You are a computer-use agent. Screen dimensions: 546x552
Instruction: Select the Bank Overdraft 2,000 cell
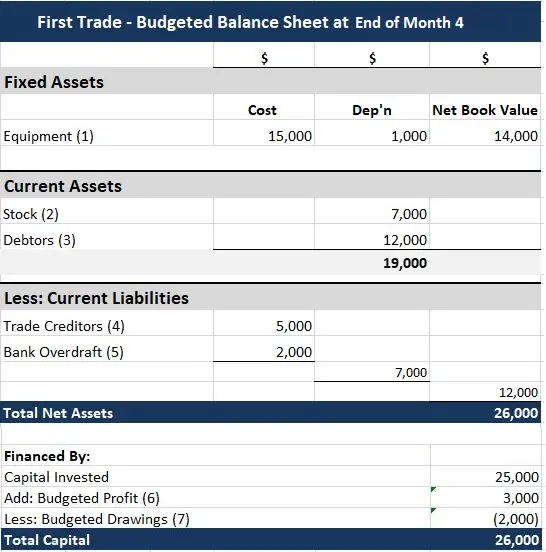[264, 352]
